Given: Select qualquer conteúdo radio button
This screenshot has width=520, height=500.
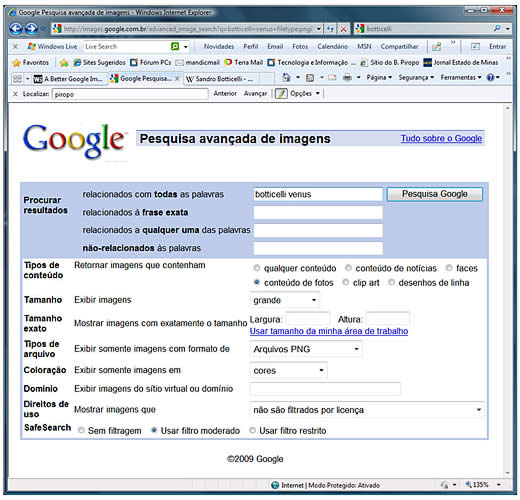Looking at the screenshot, I should [x=256, y=268].
